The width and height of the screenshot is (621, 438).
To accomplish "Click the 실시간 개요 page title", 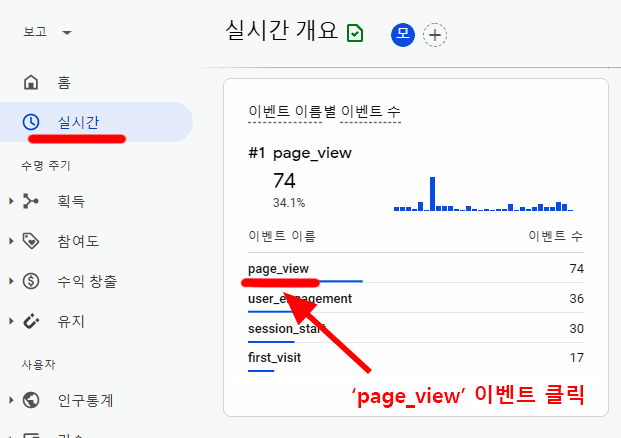I will coord(282,30).
